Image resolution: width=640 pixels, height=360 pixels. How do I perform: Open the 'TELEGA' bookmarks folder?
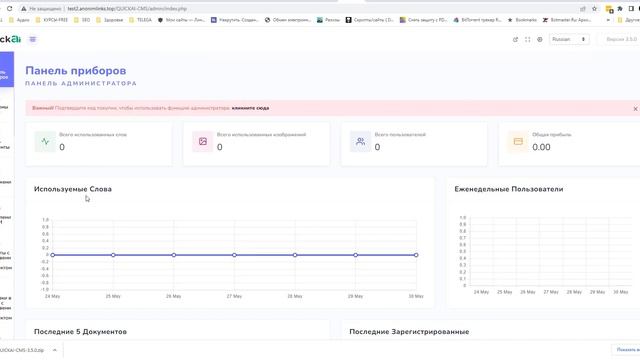point(140,20)
